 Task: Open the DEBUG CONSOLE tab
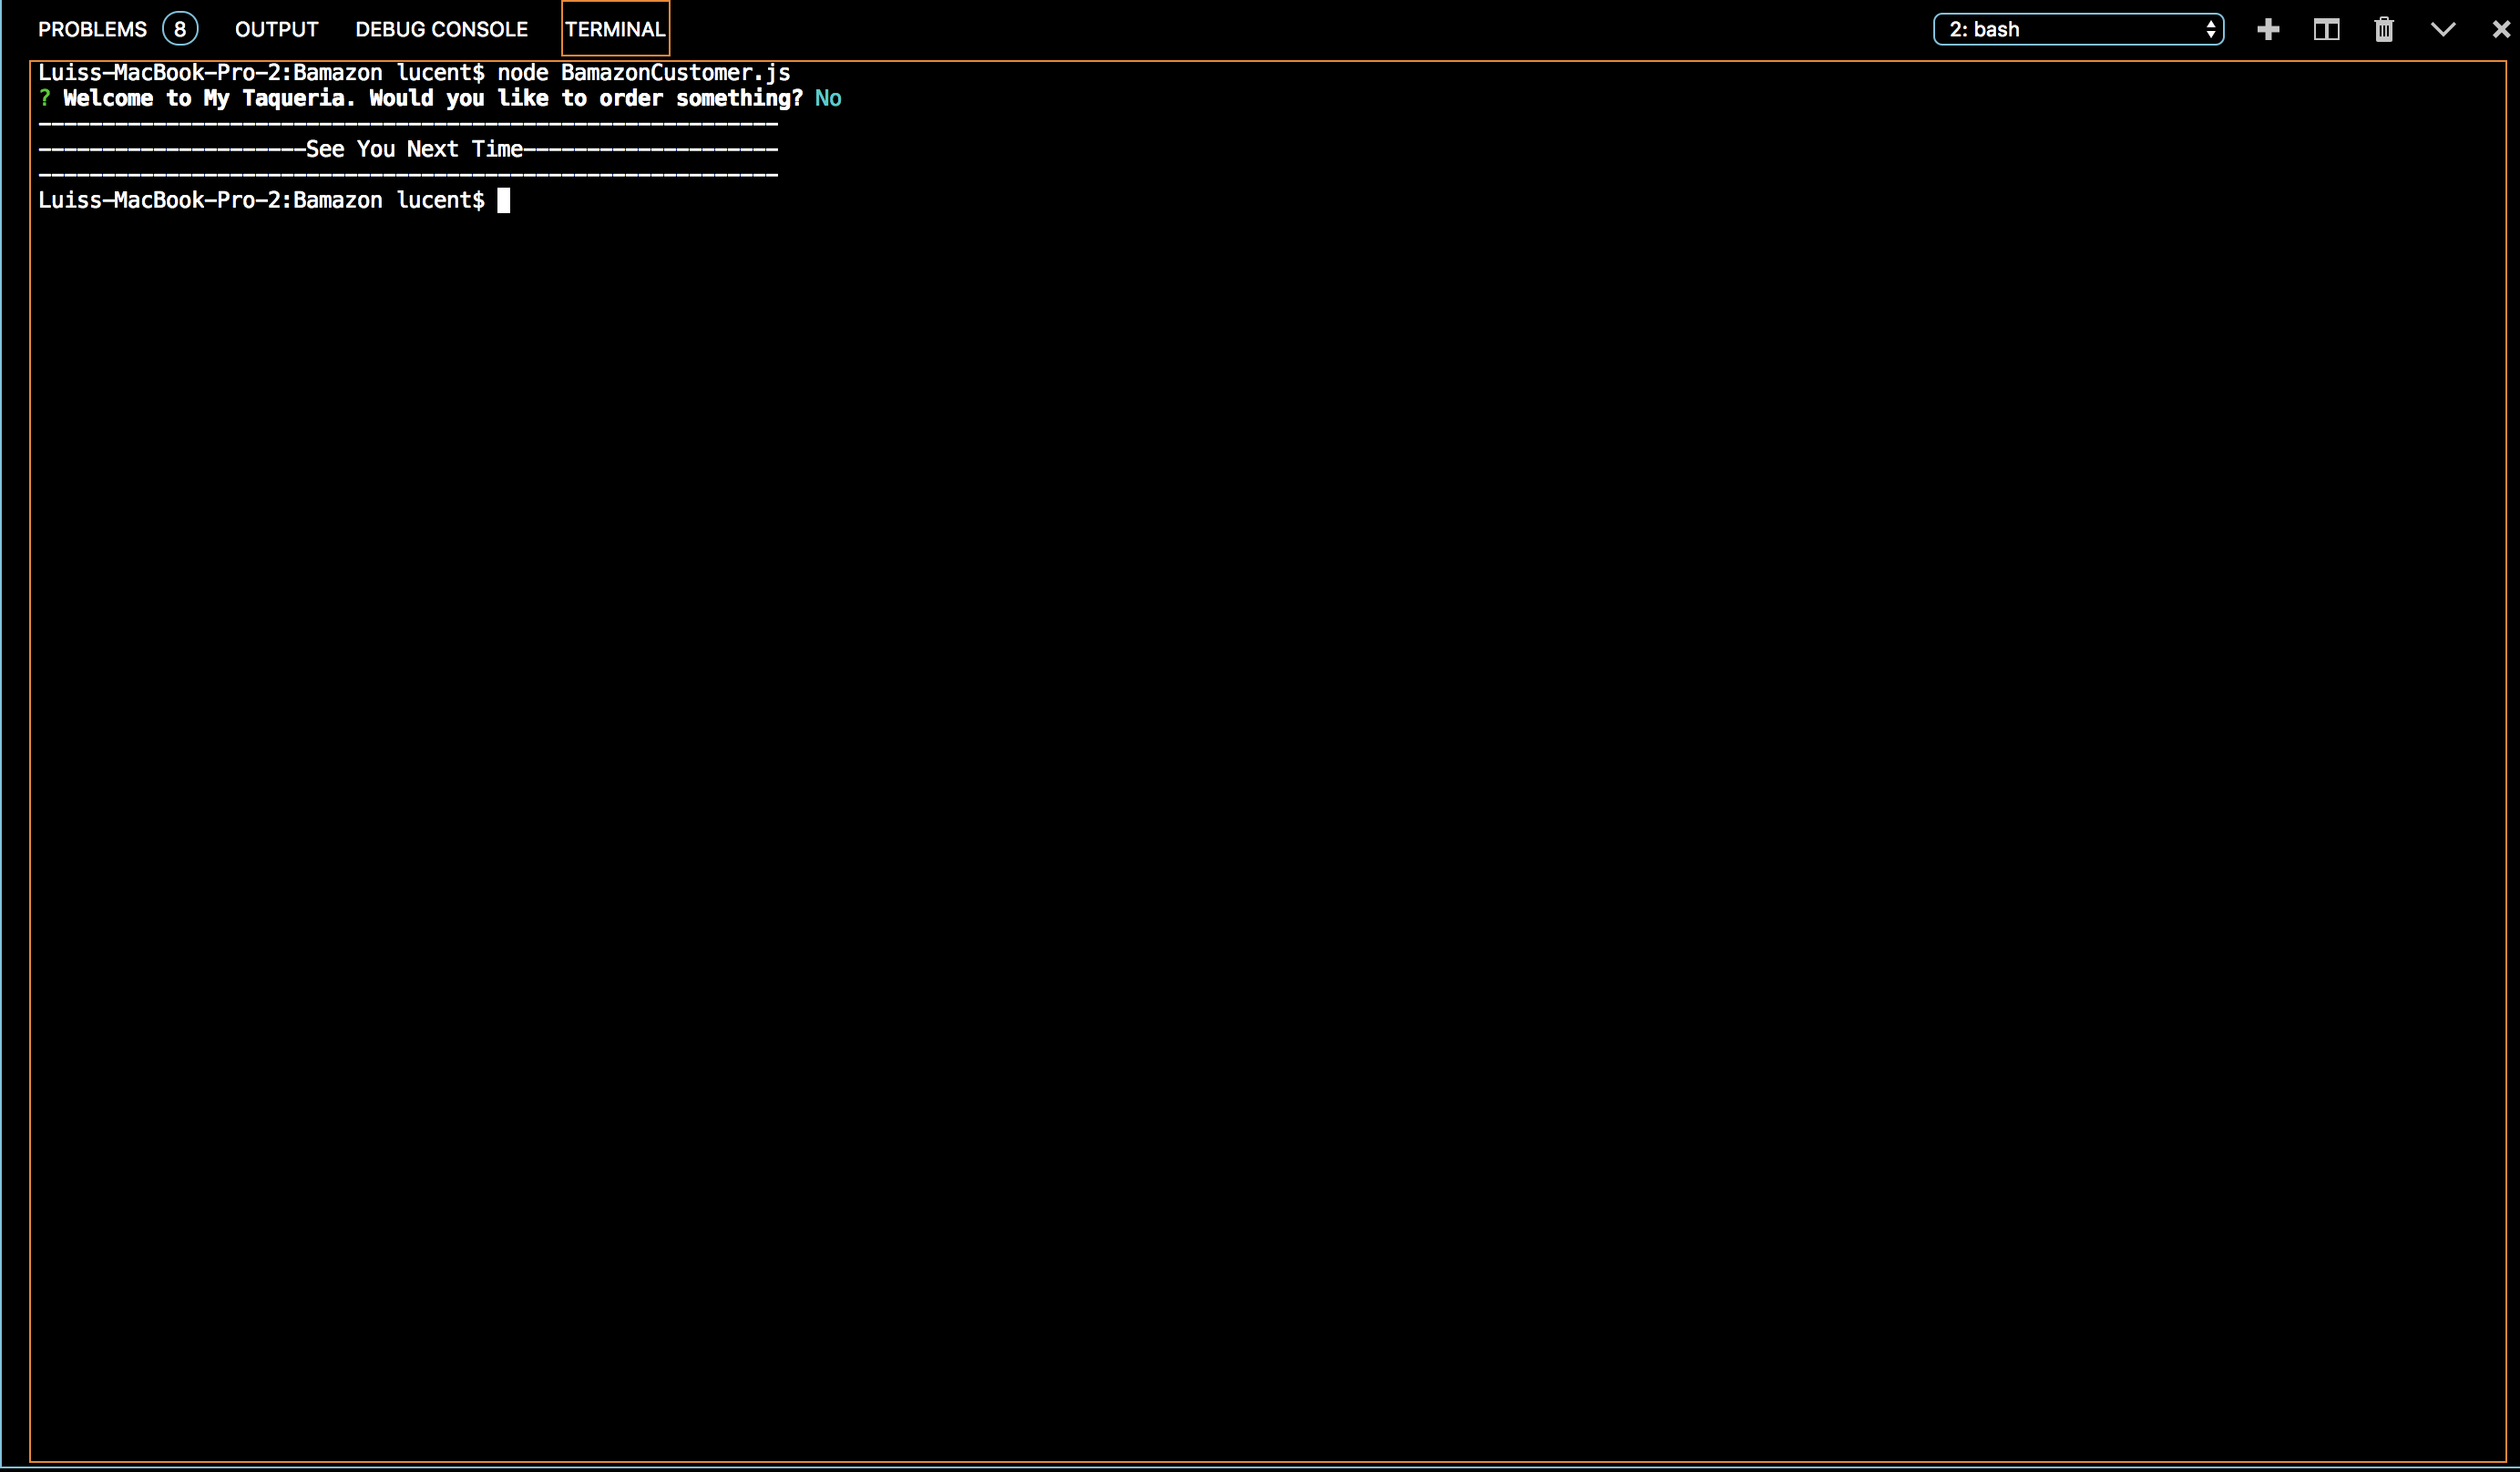pyautogui.click(x=441, y=30)
